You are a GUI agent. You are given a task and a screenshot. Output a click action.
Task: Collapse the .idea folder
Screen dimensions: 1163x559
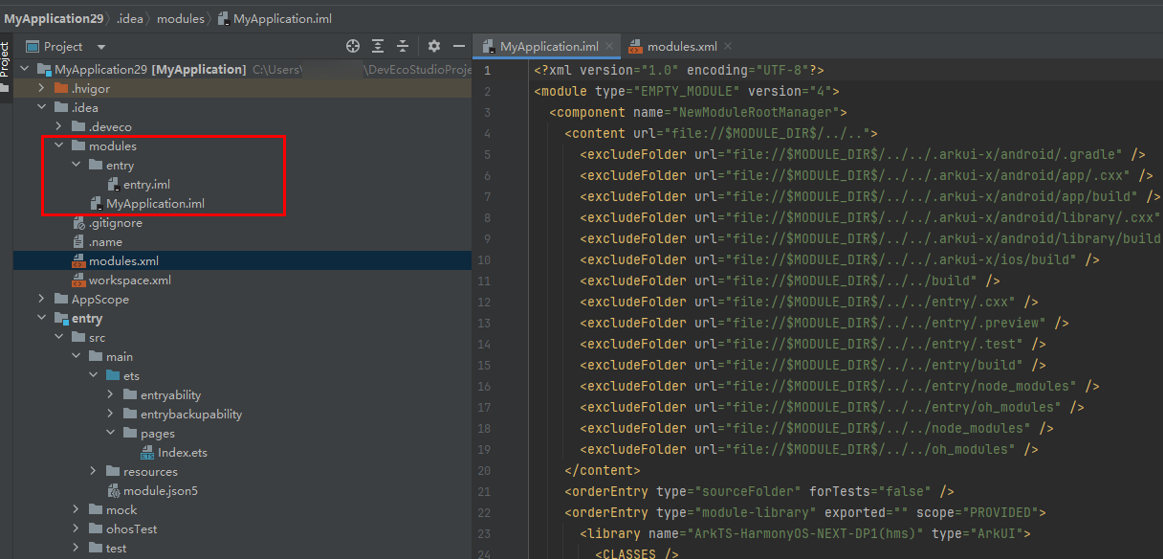pos(42,108)
